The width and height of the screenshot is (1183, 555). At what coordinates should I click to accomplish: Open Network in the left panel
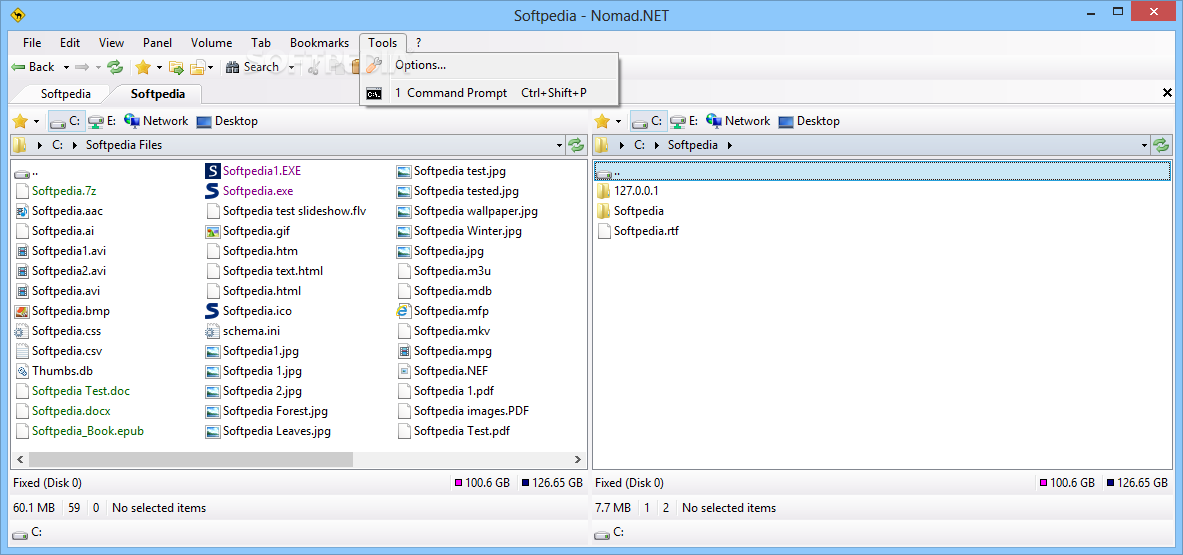[x=155, y=121]
